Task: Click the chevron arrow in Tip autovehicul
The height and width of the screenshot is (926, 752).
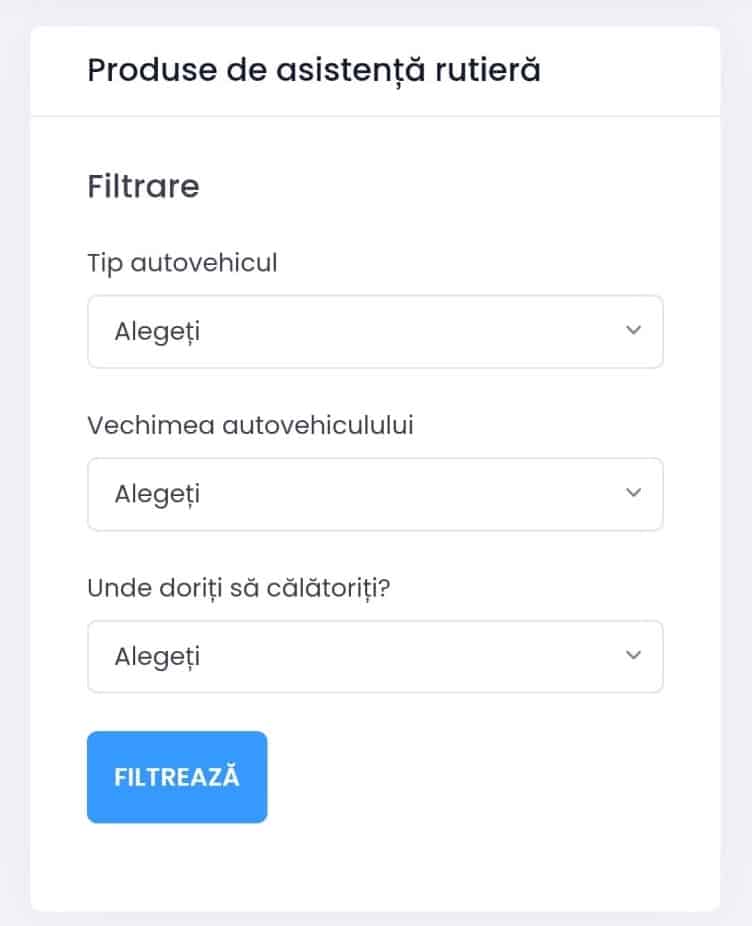Action: (x=632, y=331)
